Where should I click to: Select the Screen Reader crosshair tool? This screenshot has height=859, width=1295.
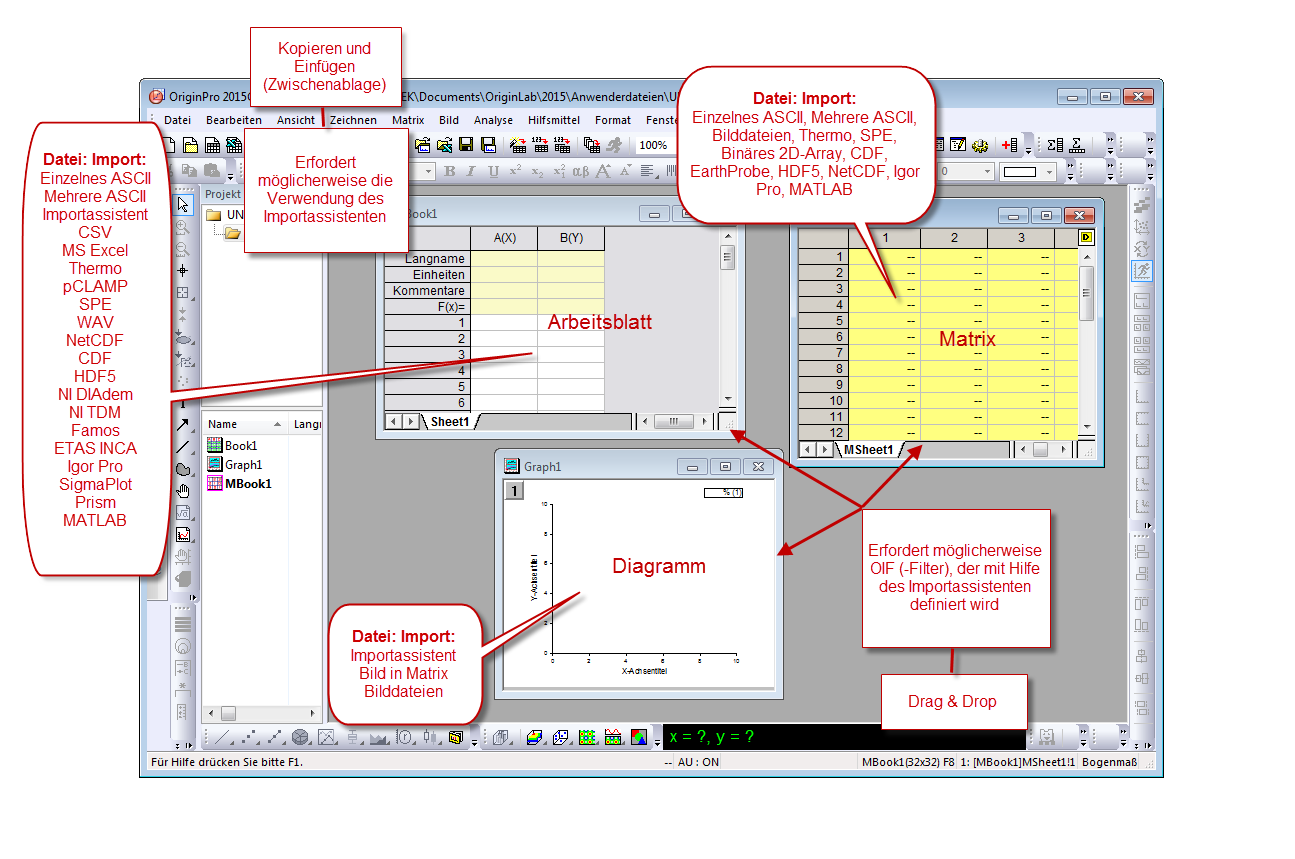point(183,270)
